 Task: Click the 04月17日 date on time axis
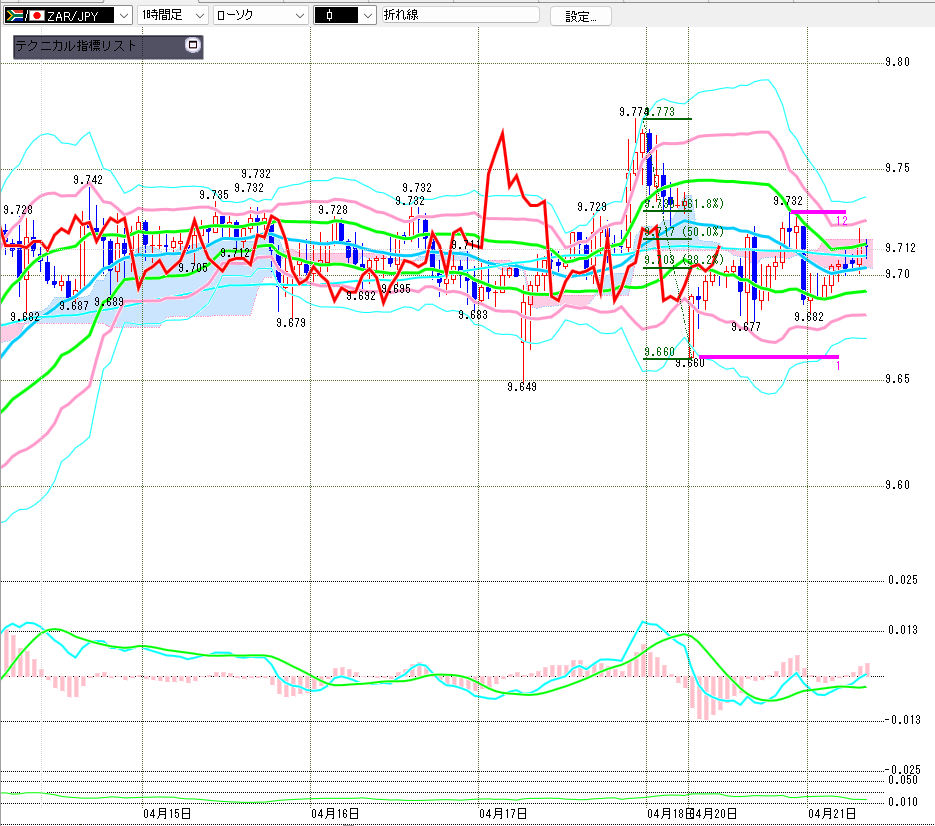click(x=503, y=814)
